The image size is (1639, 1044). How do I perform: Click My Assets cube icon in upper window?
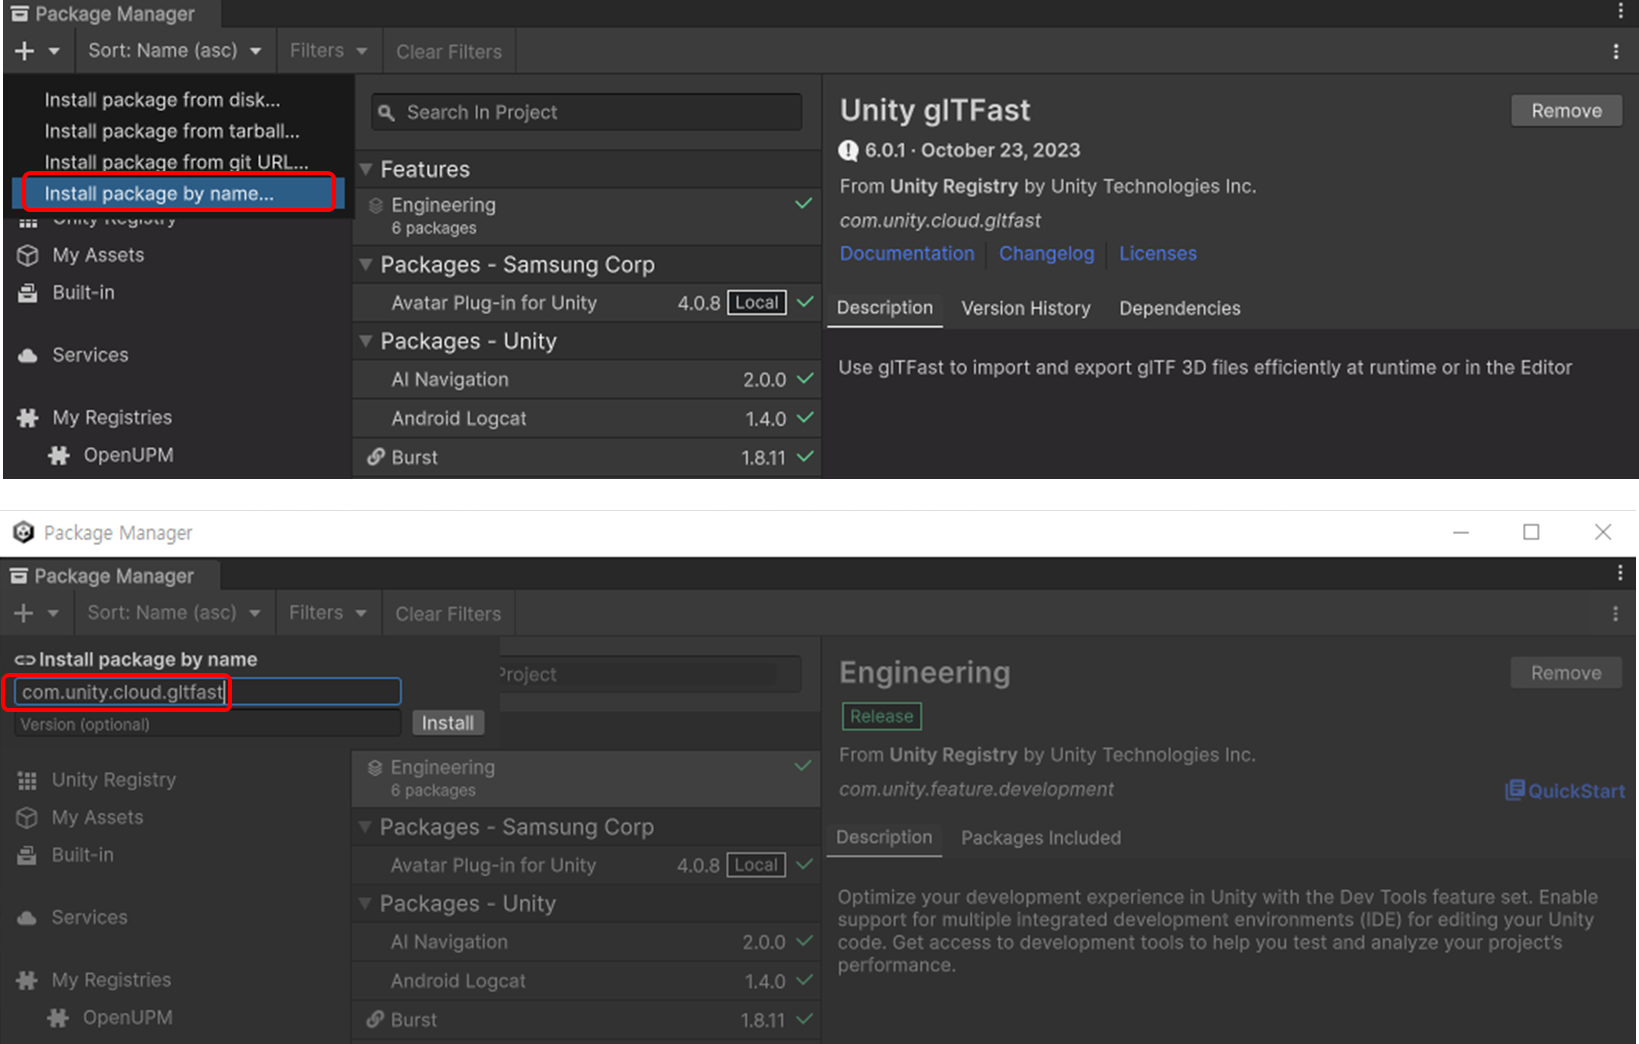tap(28, 256)
